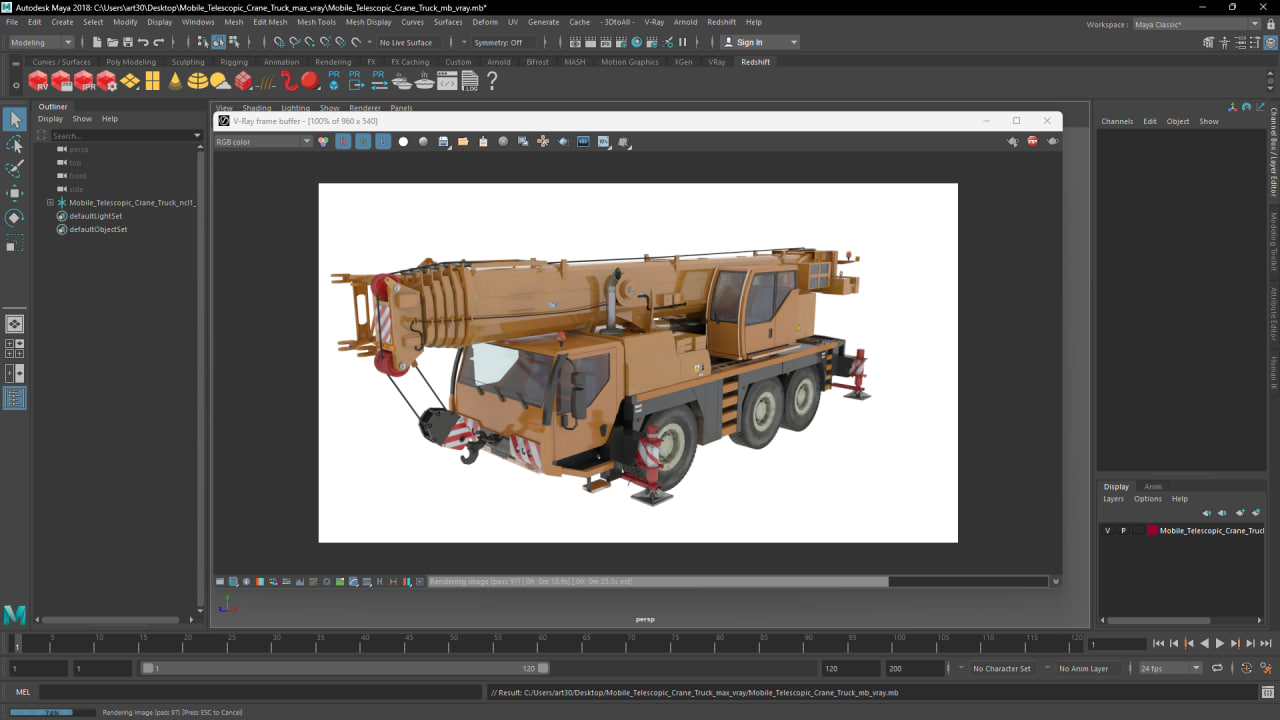Click the question mark help shelf icon
Viewport: 1280px width, 720px height.
click(492, 81)
